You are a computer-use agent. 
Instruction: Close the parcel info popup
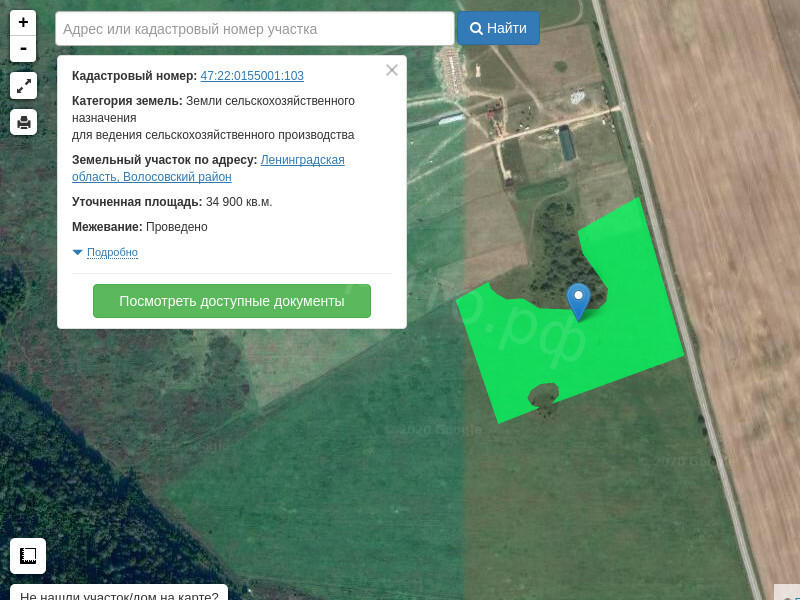[x=392, y=70]
